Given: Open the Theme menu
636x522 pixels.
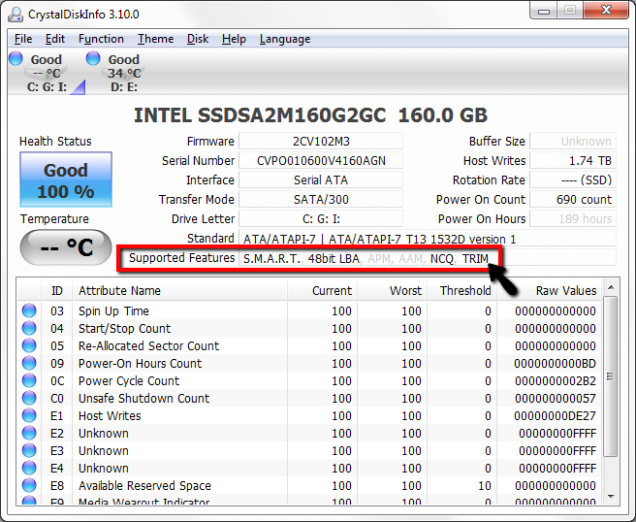Looking at the screenshot, I should (155, 39).
